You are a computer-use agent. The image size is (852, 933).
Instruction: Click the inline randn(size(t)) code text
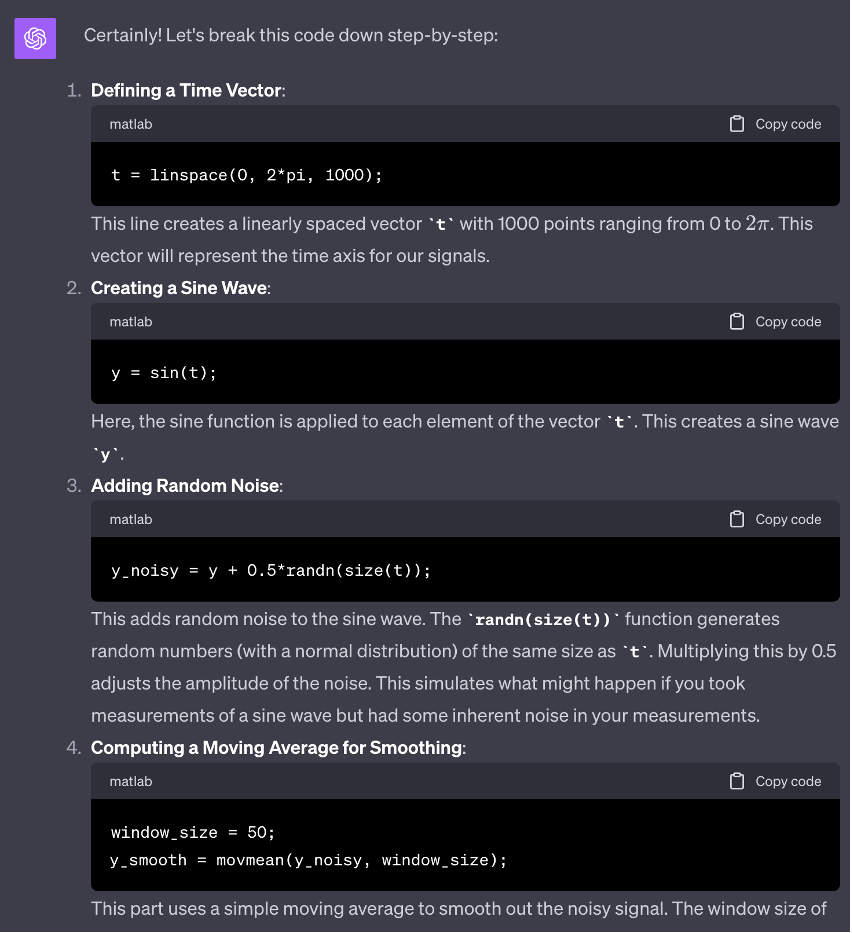543,619
